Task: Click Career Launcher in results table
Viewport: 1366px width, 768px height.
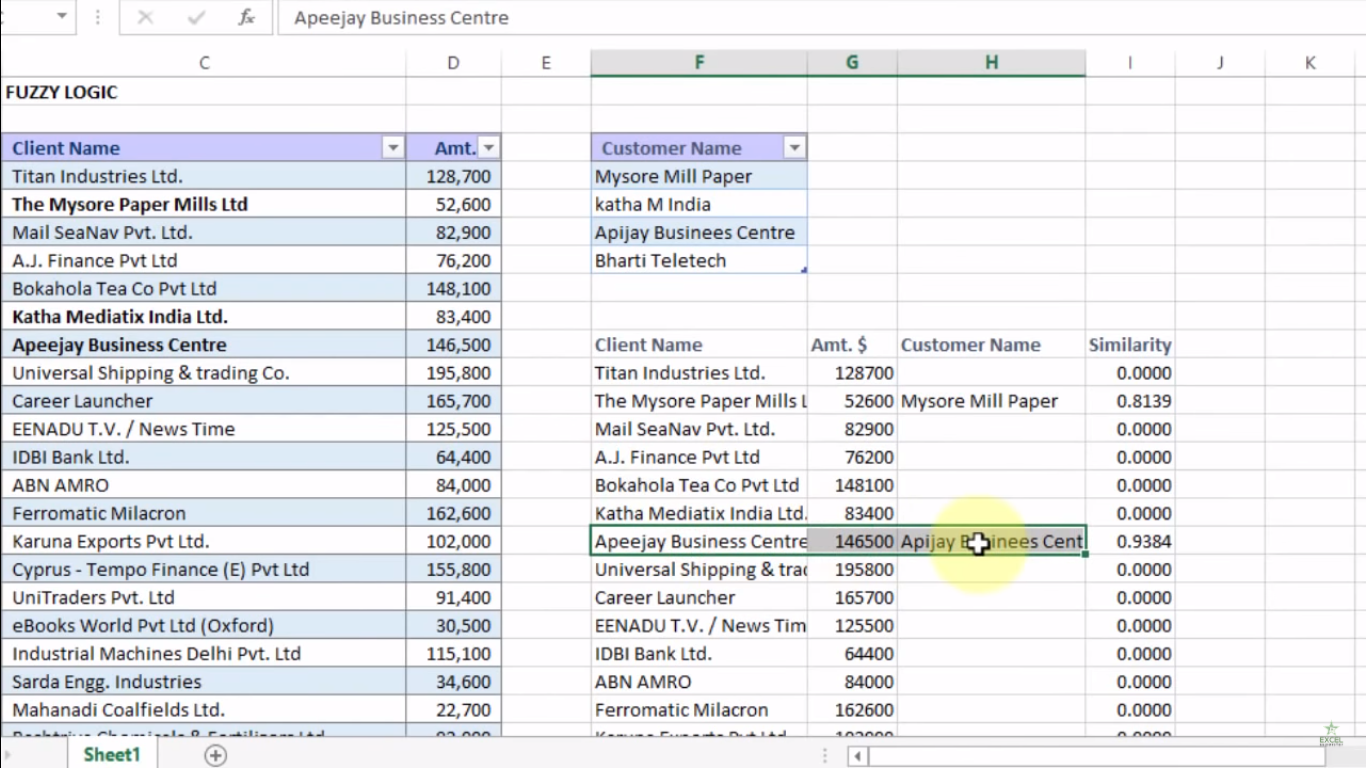Action: tap(699, 598)
